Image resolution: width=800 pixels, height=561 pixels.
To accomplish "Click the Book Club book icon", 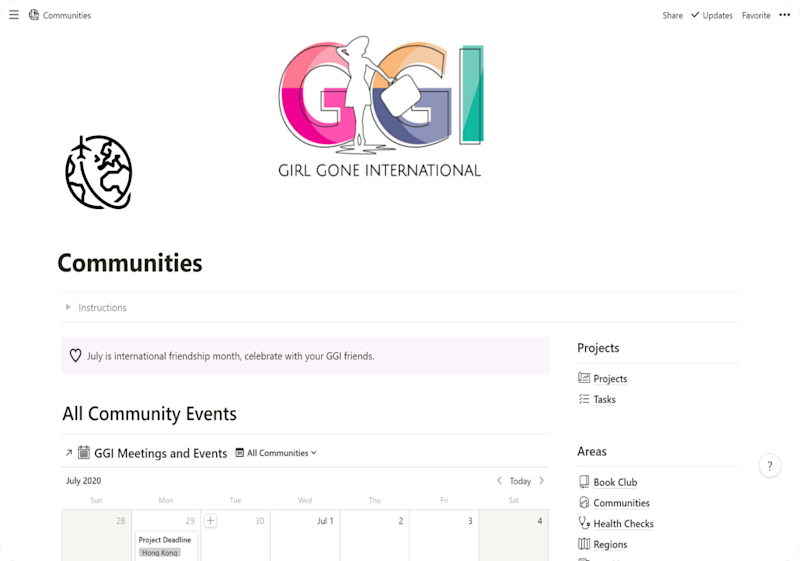I will coord(584,481).
